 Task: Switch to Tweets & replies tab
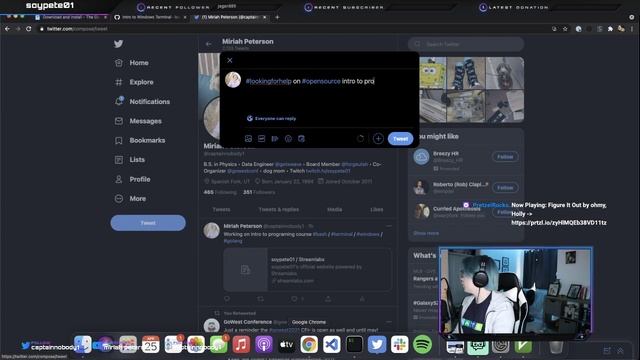(278, 209)
